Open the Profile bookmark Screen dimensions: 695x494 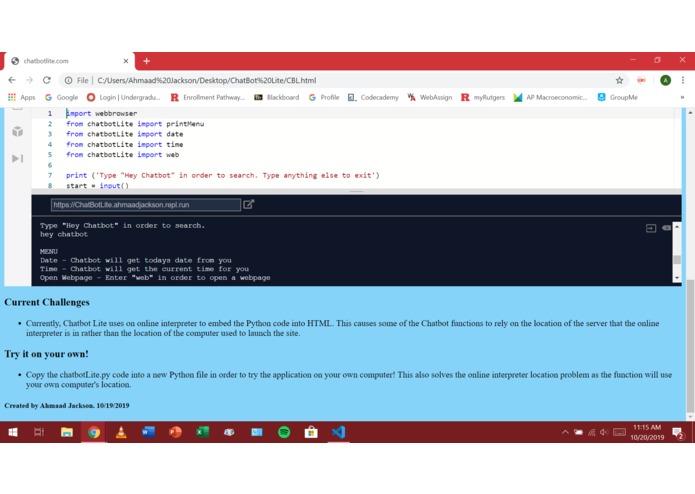pos(324,97)
